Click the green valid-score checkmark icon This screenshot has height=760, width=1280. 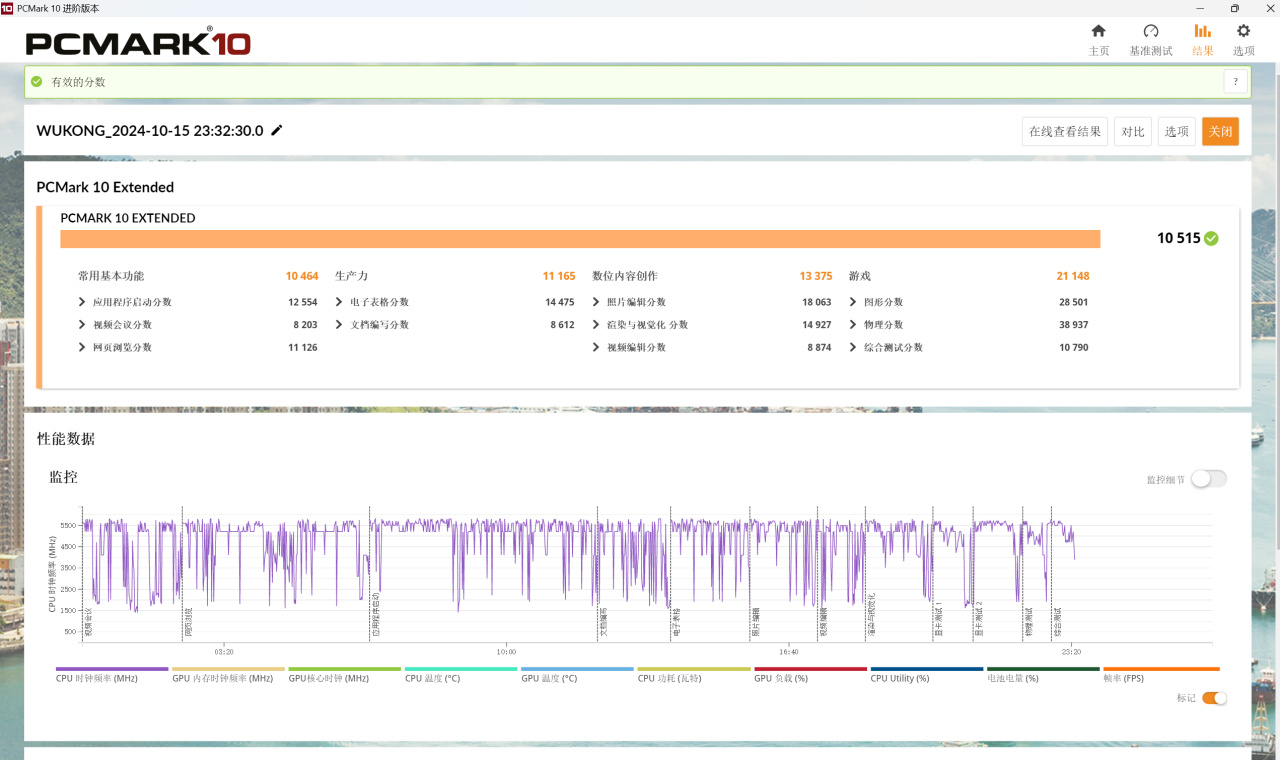point(37,82)
